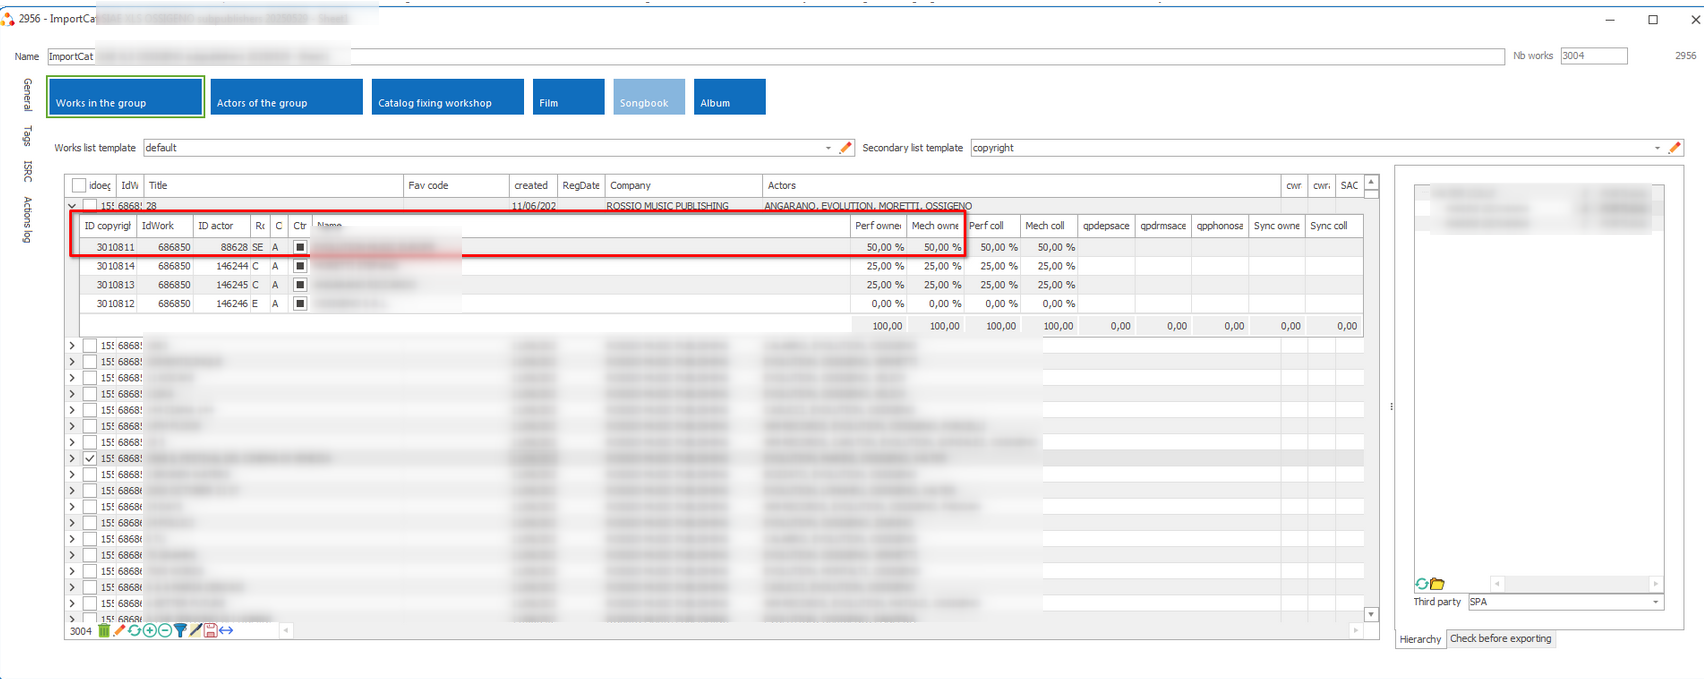
Task: Click the green minus remove icon
Action: pyautogui.click(x=165, y=631)
